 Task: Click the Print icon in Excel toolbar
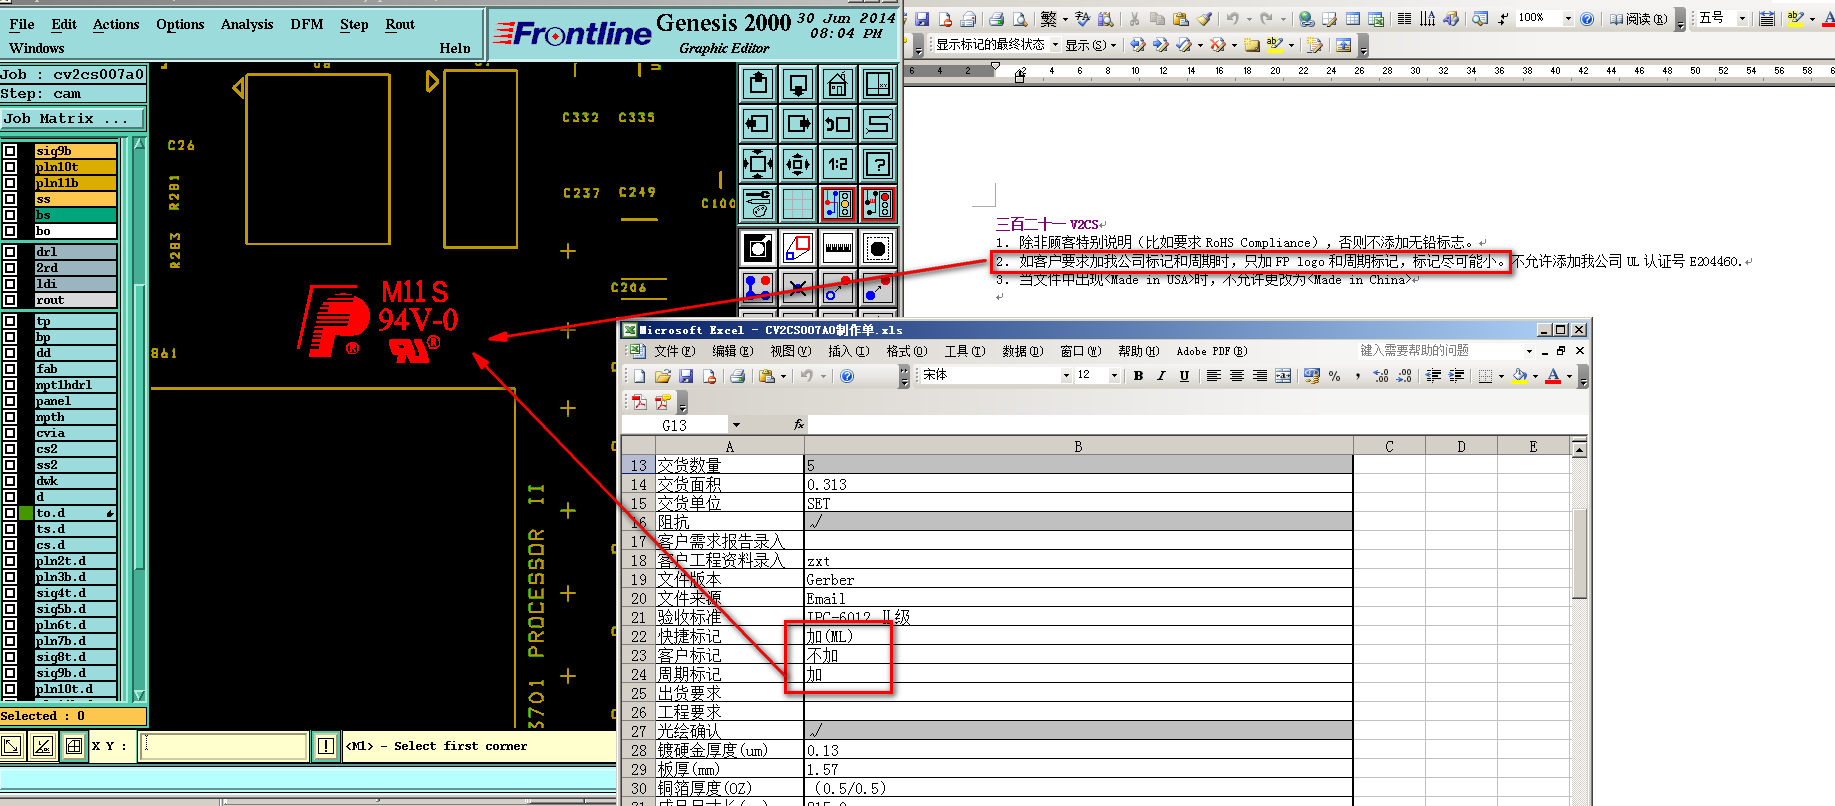tap(737, 376)
